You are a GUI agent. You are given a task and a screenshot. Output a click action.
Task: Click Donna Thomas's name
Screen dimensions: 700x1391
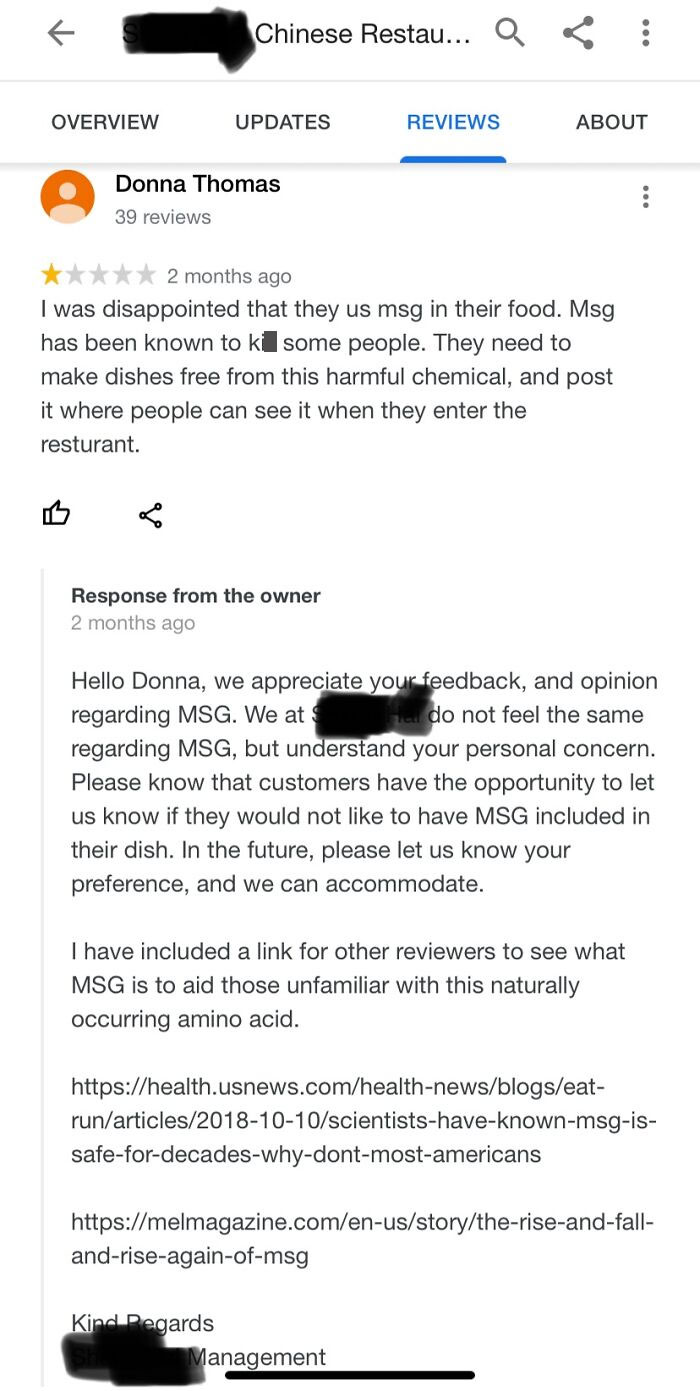pos(197,185)
